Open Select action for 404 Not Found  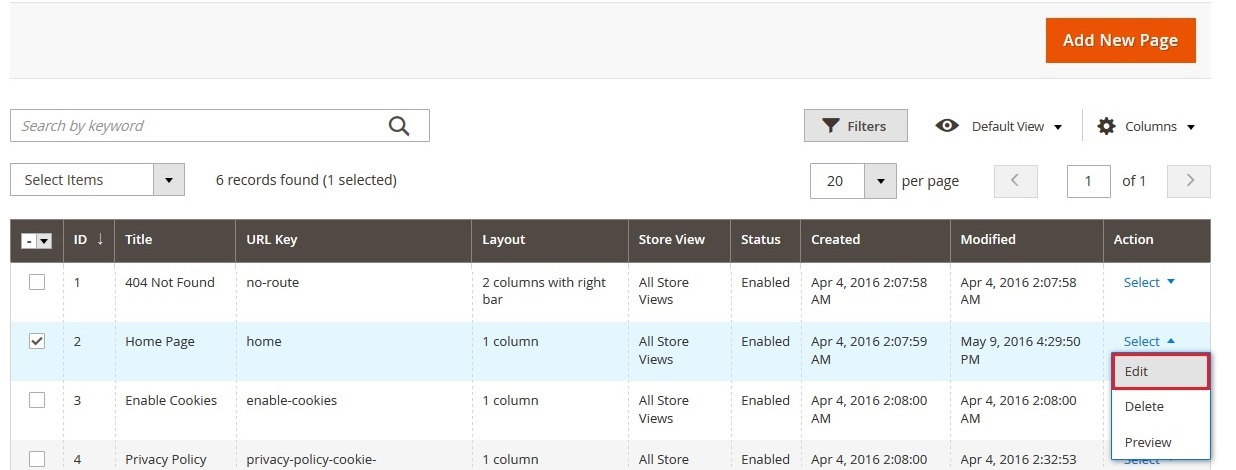tap(1148, 283)
